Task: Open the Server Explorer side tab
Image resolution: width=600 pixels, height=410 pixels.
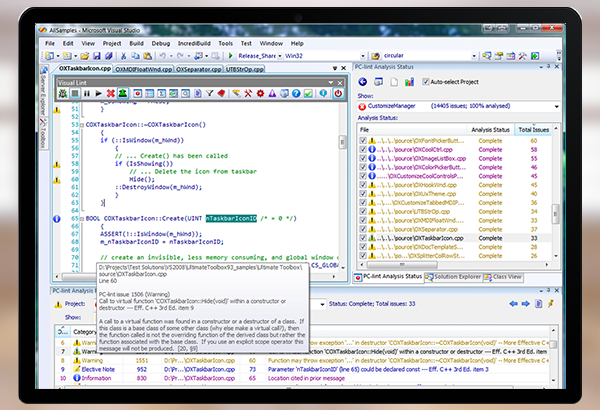Action: [43, 91]
